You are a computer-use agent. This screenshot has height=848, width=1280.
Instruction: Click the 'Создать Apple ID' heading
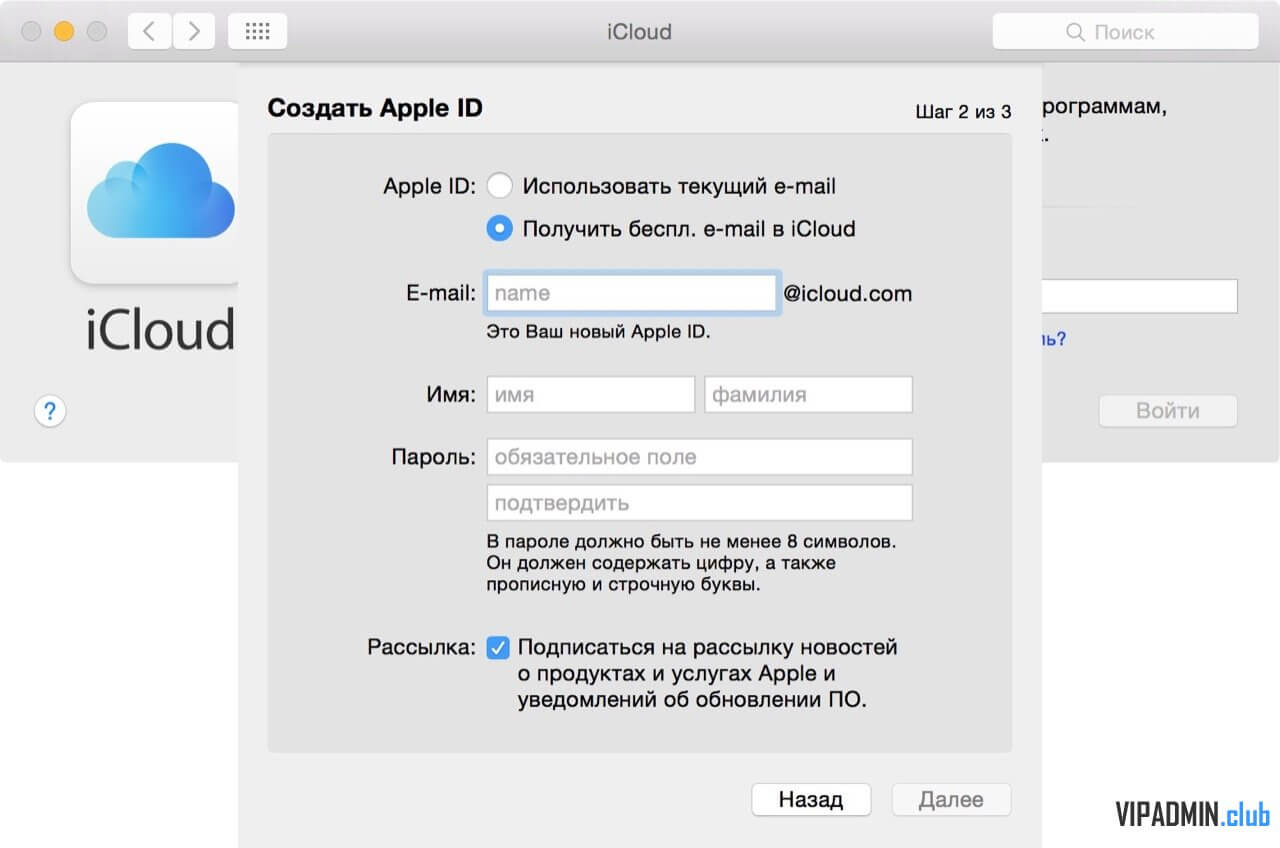[375, 108]
